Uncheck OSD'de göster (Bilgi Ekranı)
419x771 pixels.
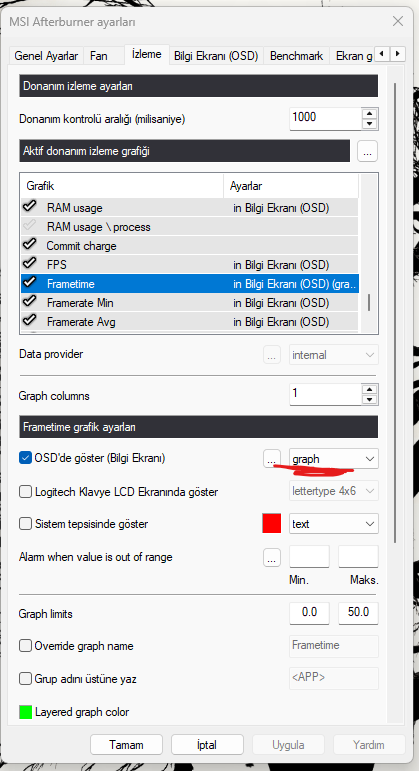[25, 458]
